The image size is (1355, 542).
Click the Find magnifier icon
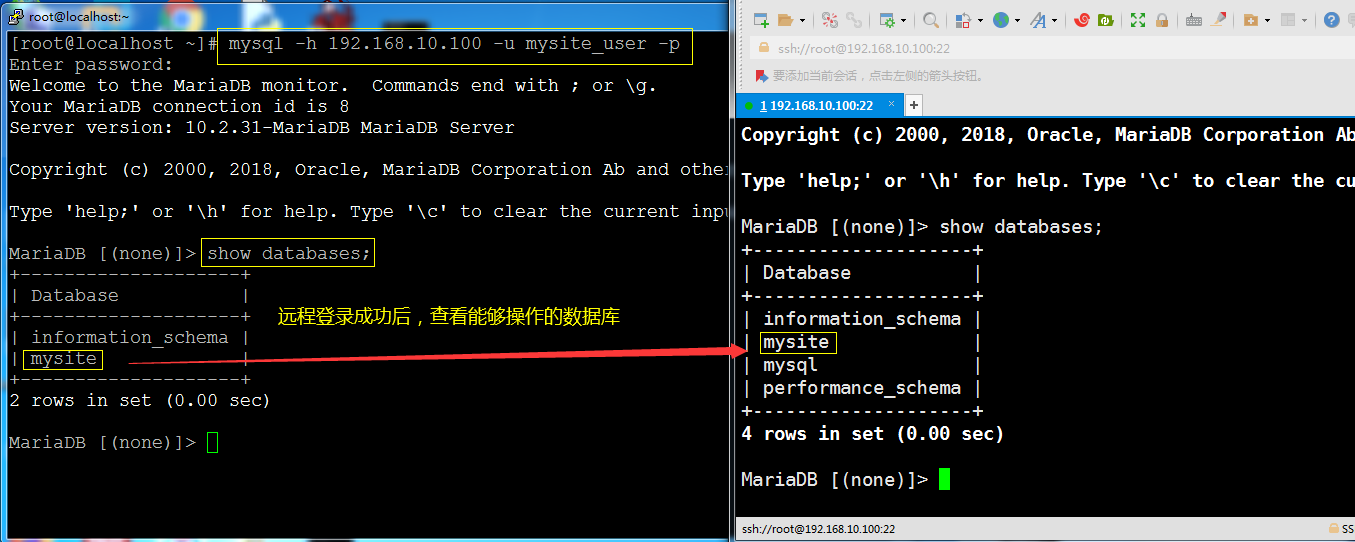(x=931, y=20)
